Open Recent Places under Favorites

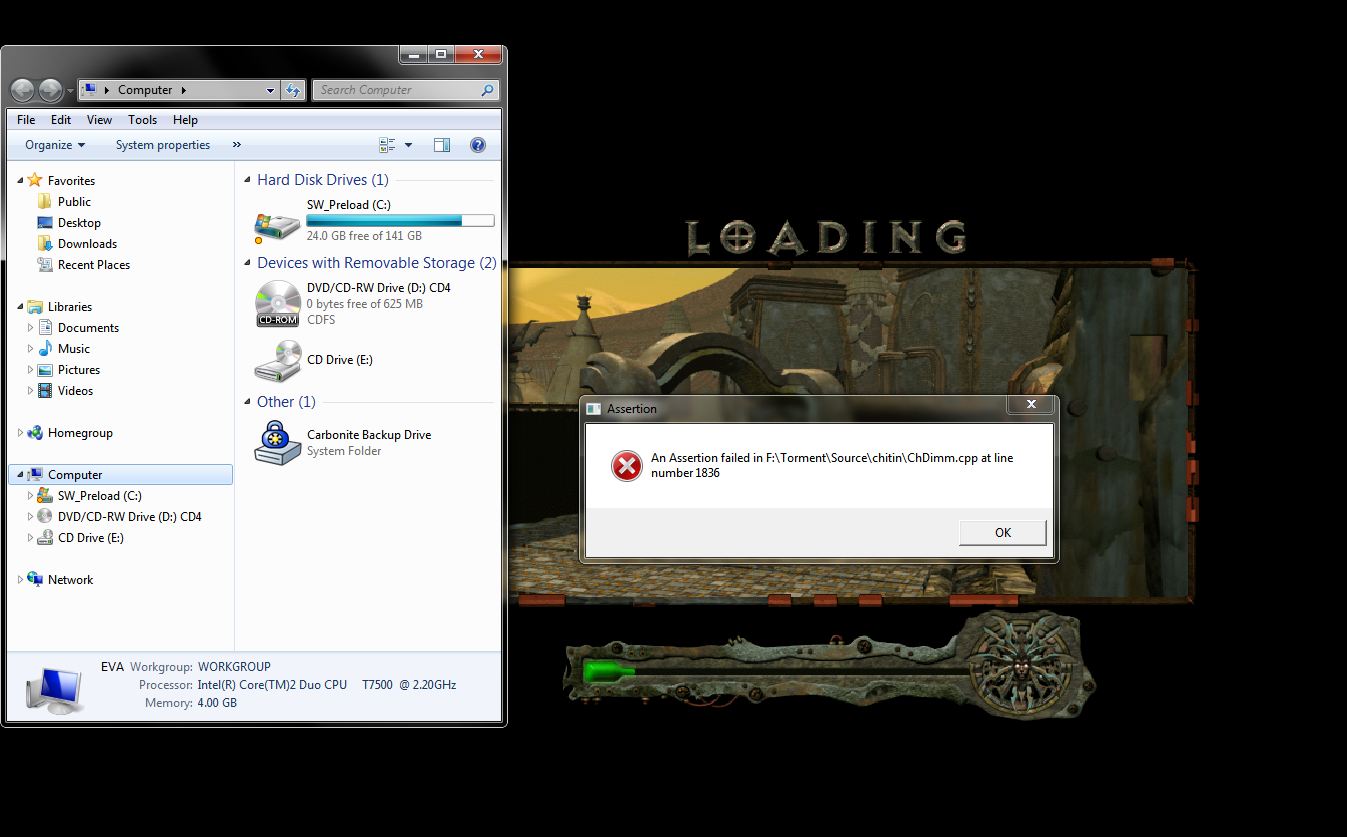coord(94,265)
